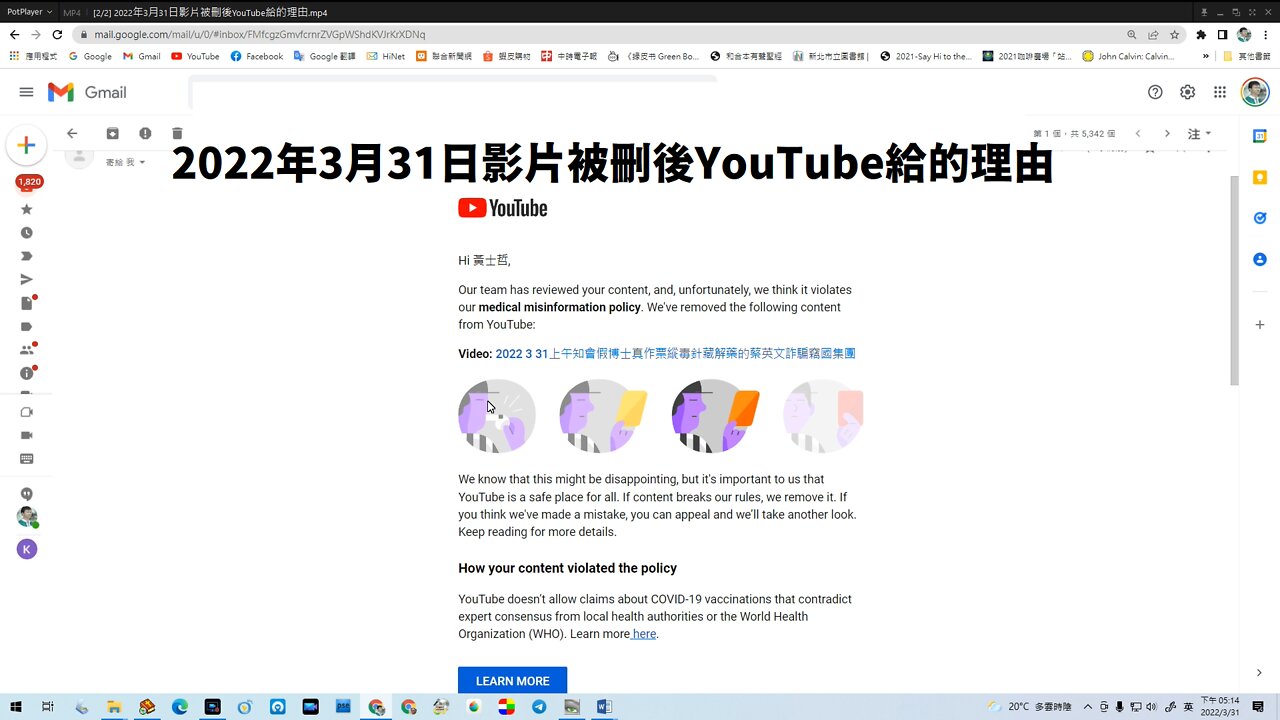This screenshot has height=720, width=1280.
Task: Open Windows notification center
Action: pyautogui.click(x=1258, y=707)
